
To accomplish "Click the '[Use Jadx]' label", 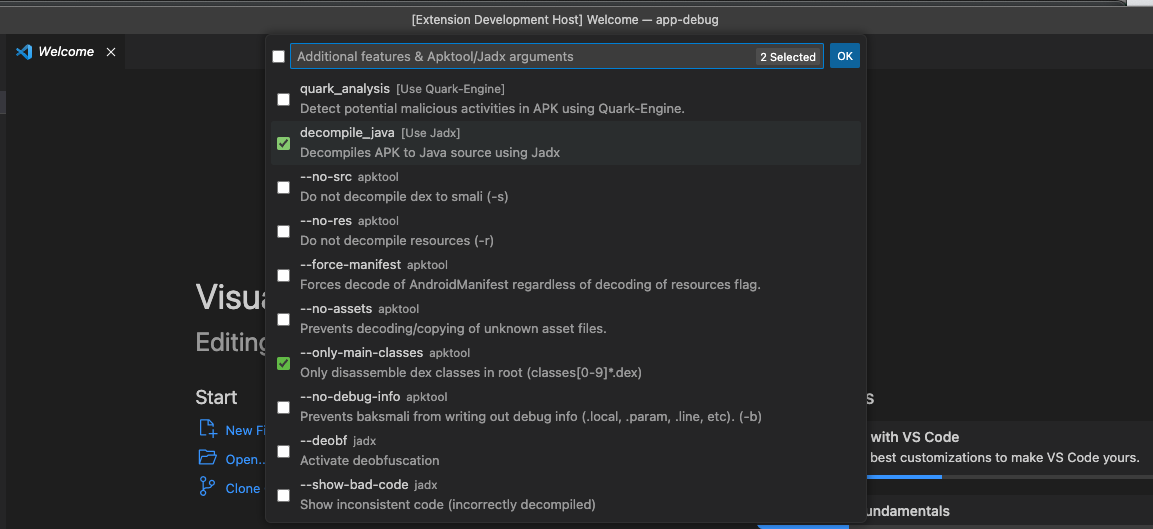I will coord(431,133).
